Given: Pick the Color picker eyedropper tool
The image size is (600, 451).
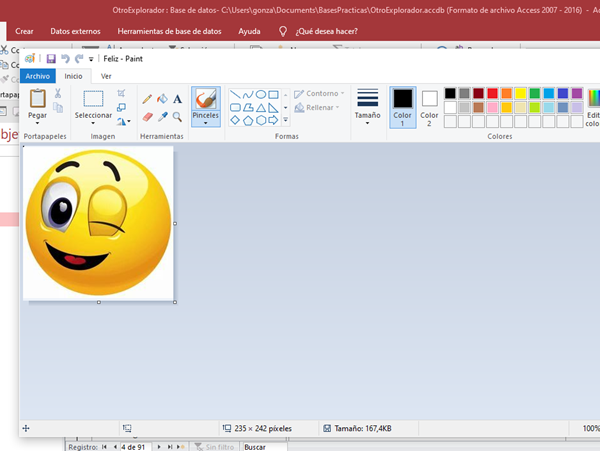Looking at the screenshot, I should point(162,116).
